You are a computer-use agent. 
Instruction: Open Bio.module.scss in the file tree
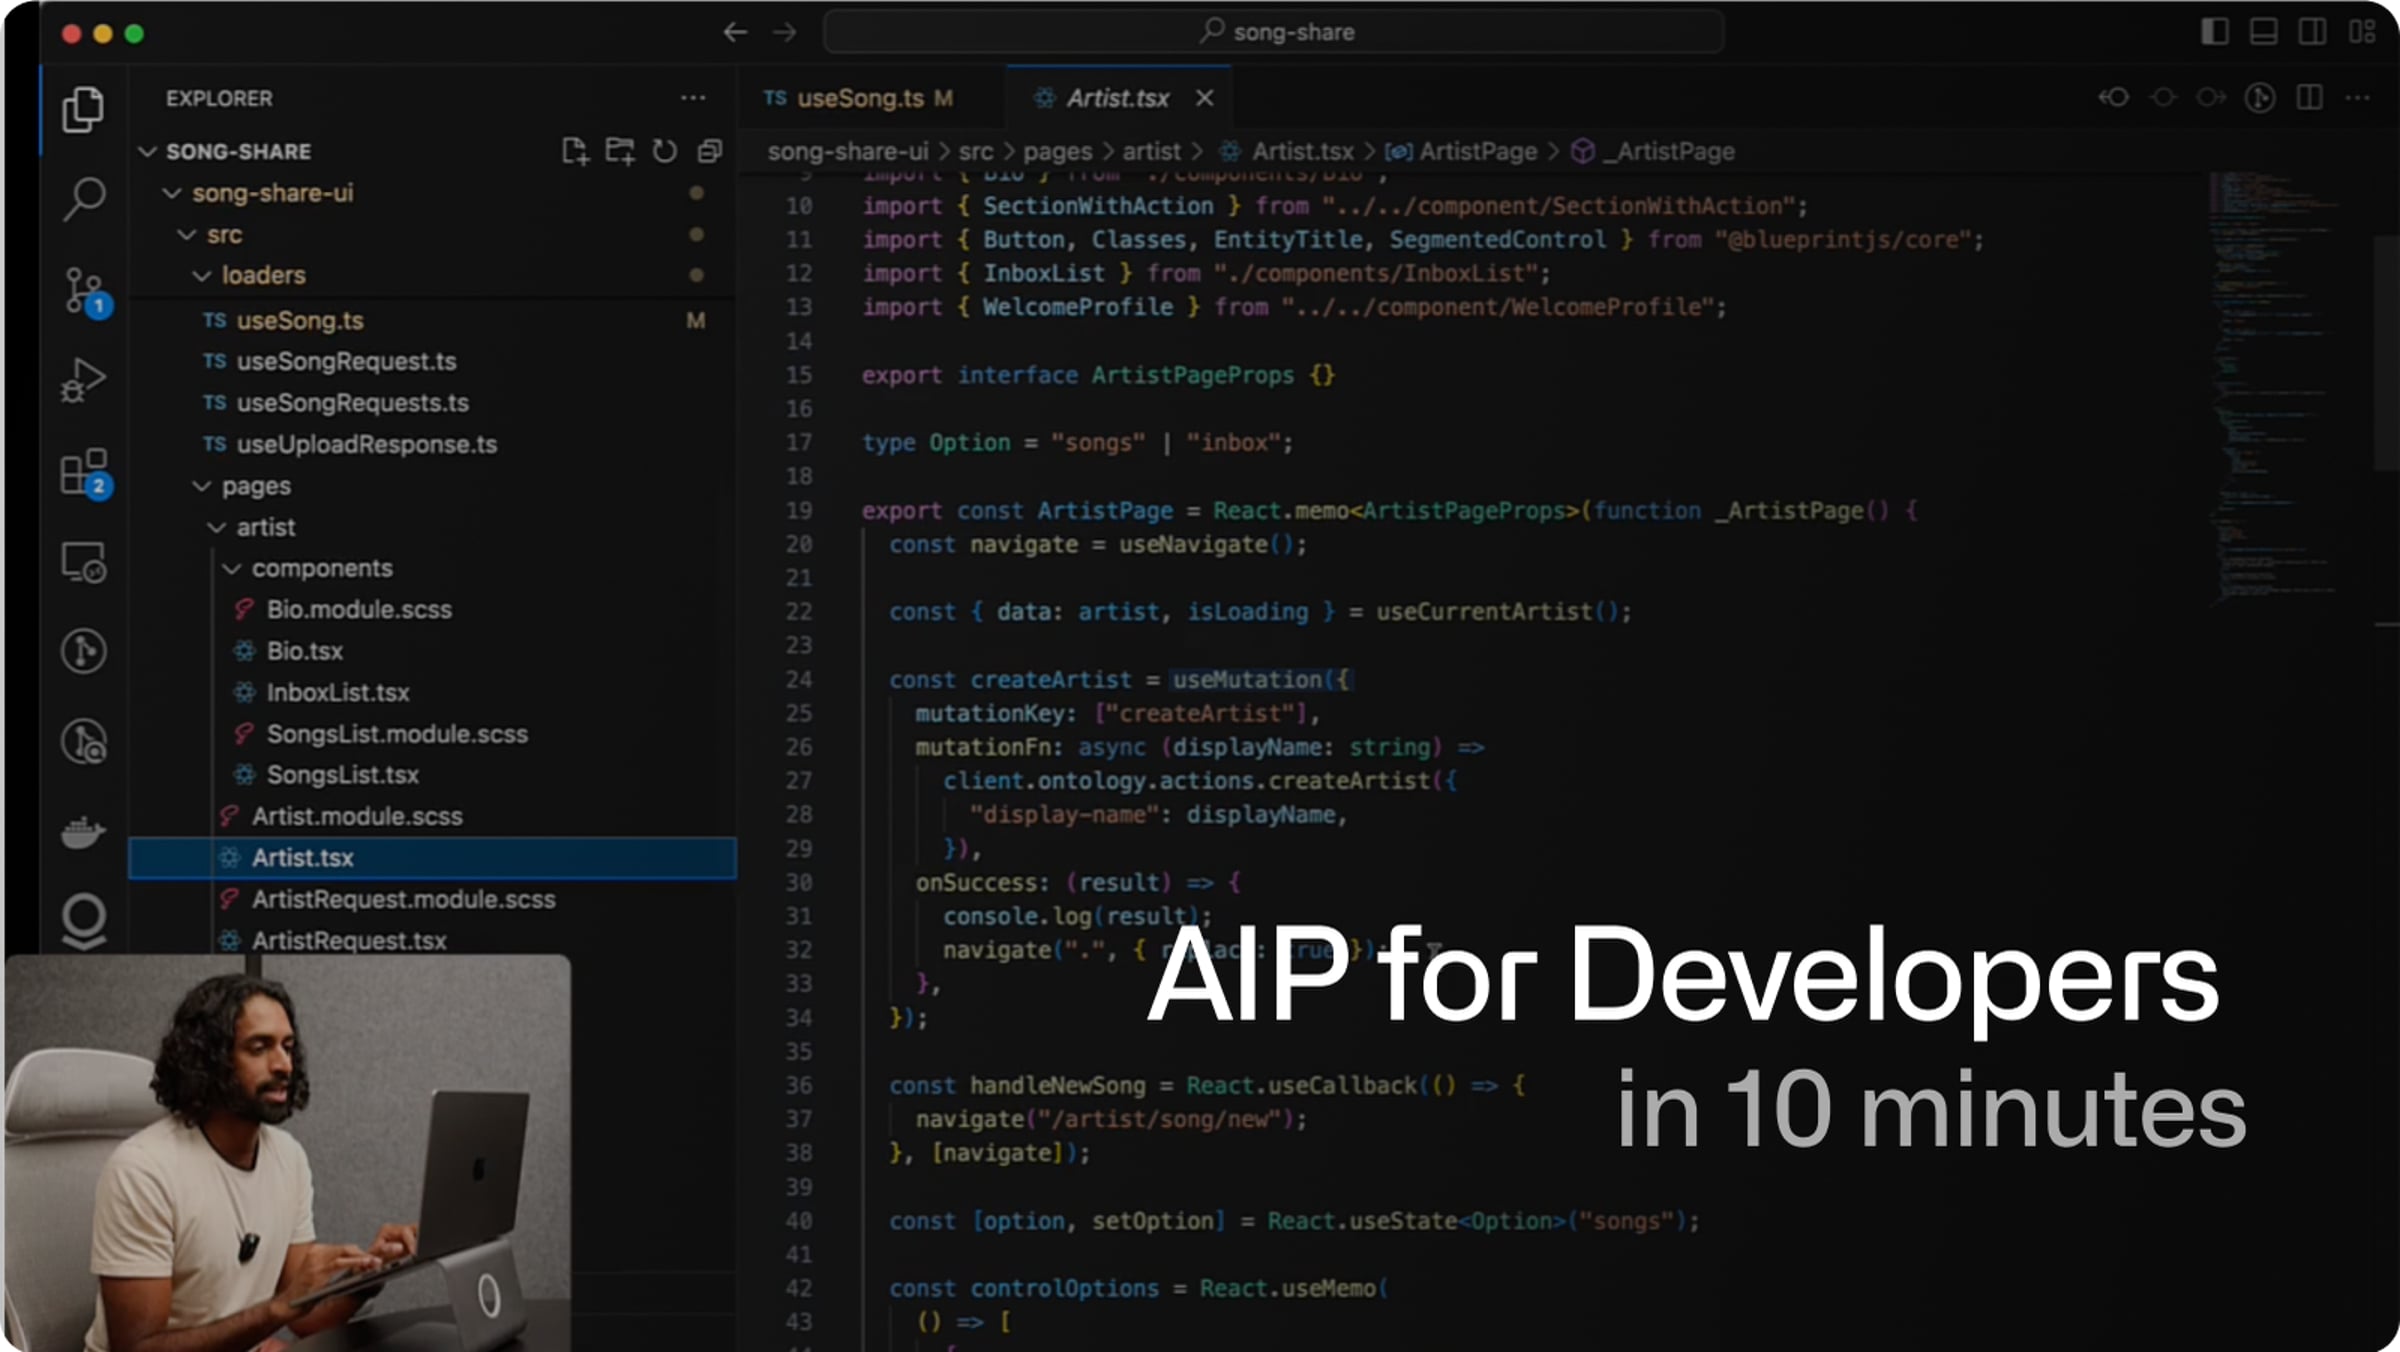pyautogui.click(x=432, y=610)
